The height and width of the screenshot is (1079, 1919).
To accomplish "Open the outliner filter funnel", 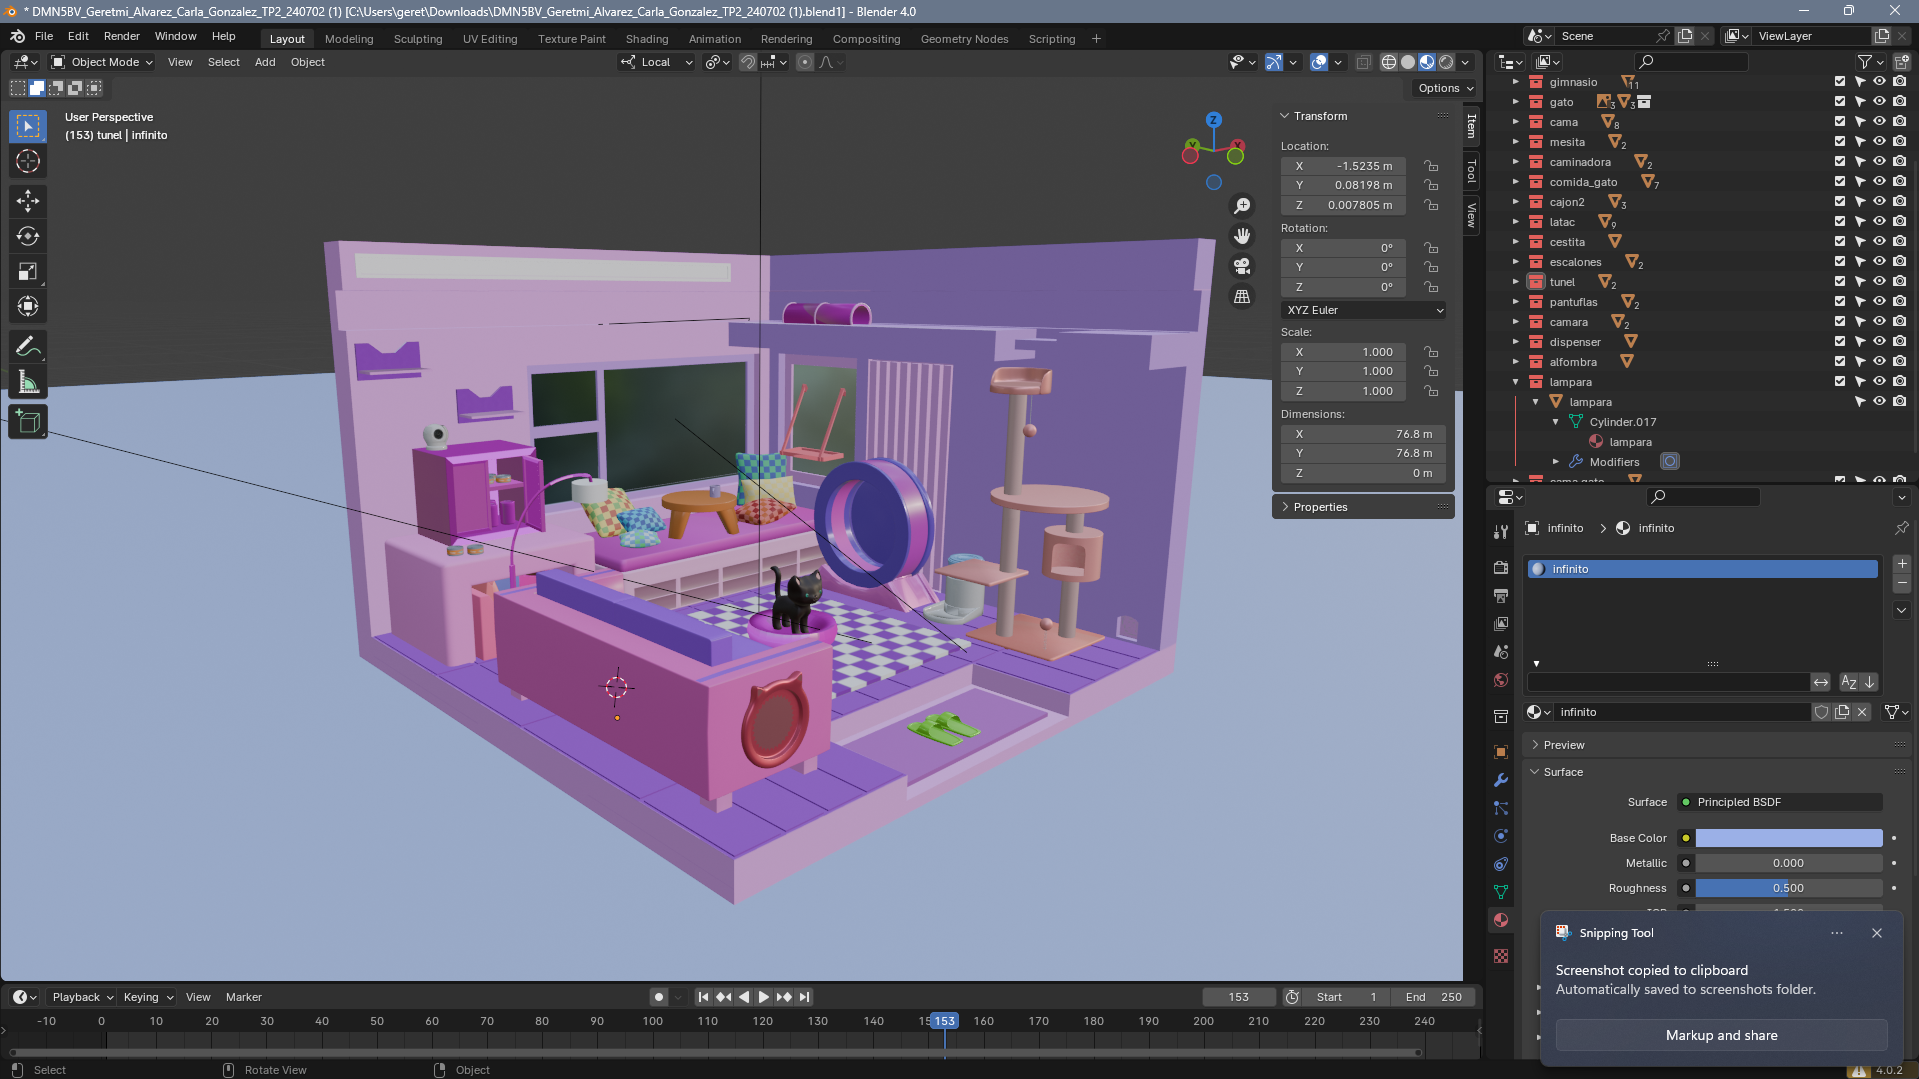I will [x=1865, y=62].
